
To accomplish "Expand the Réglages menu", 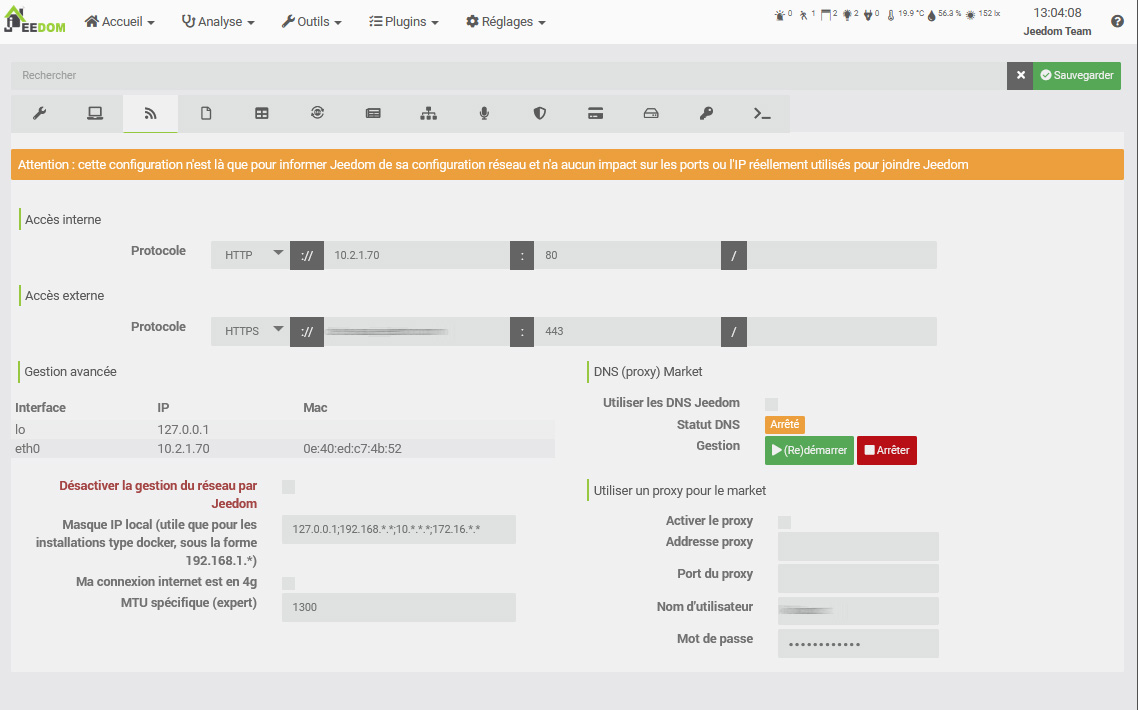I will (x=506, y=22).
